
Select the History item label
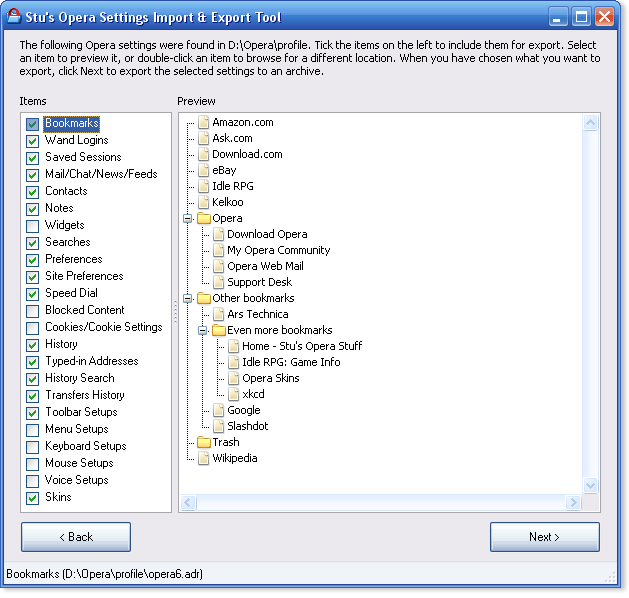61,344
